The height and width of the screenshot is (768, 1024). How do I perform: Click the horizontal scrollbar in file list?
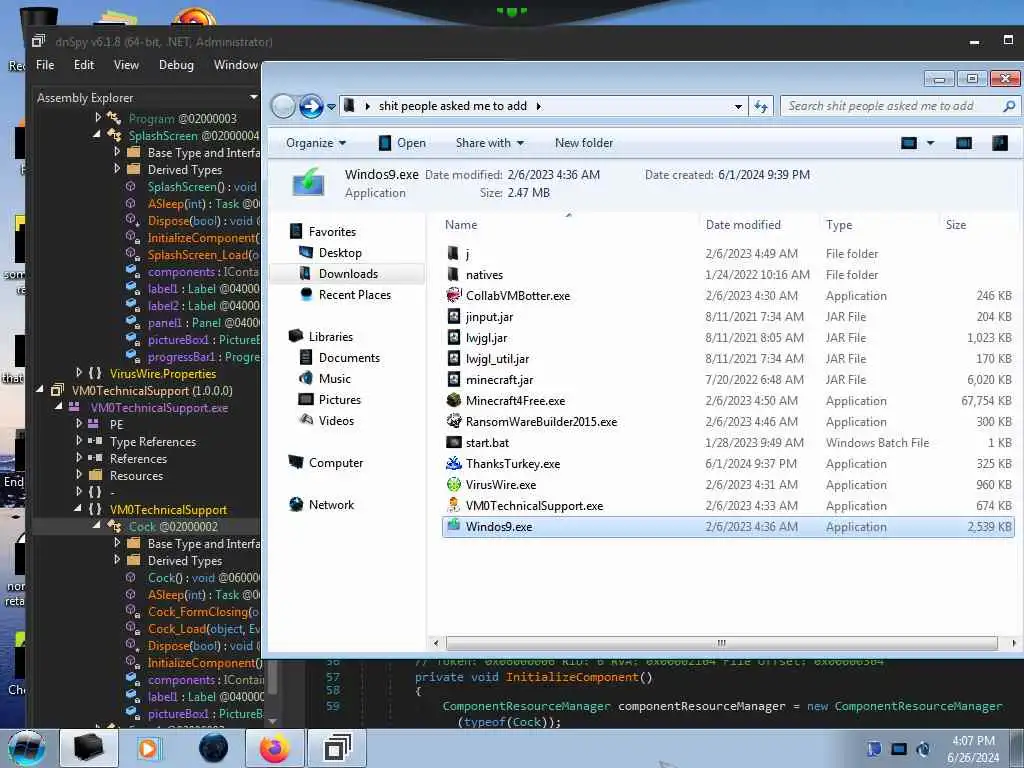pos(722,643)
